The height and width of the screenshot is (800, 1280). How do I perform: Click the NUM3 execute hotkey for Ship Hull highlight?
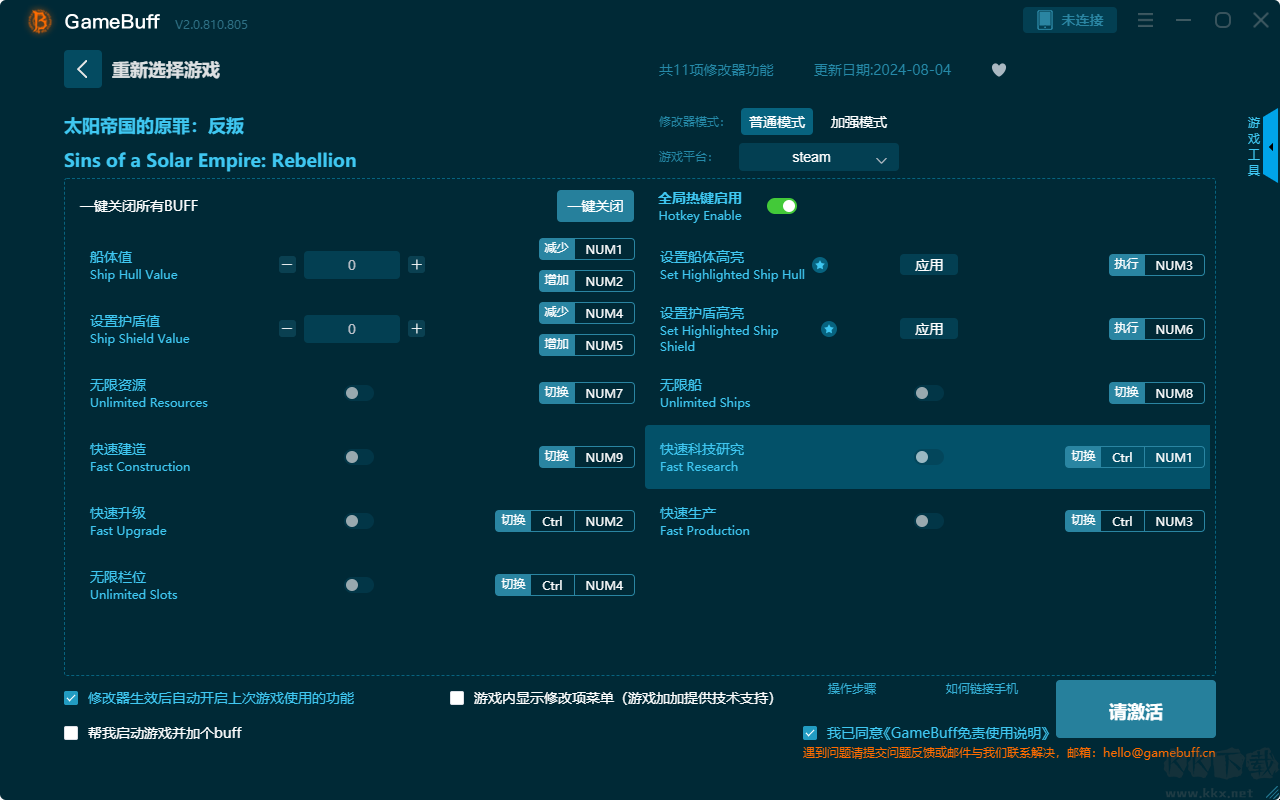pyautogui.click(x=1157, y=265)
